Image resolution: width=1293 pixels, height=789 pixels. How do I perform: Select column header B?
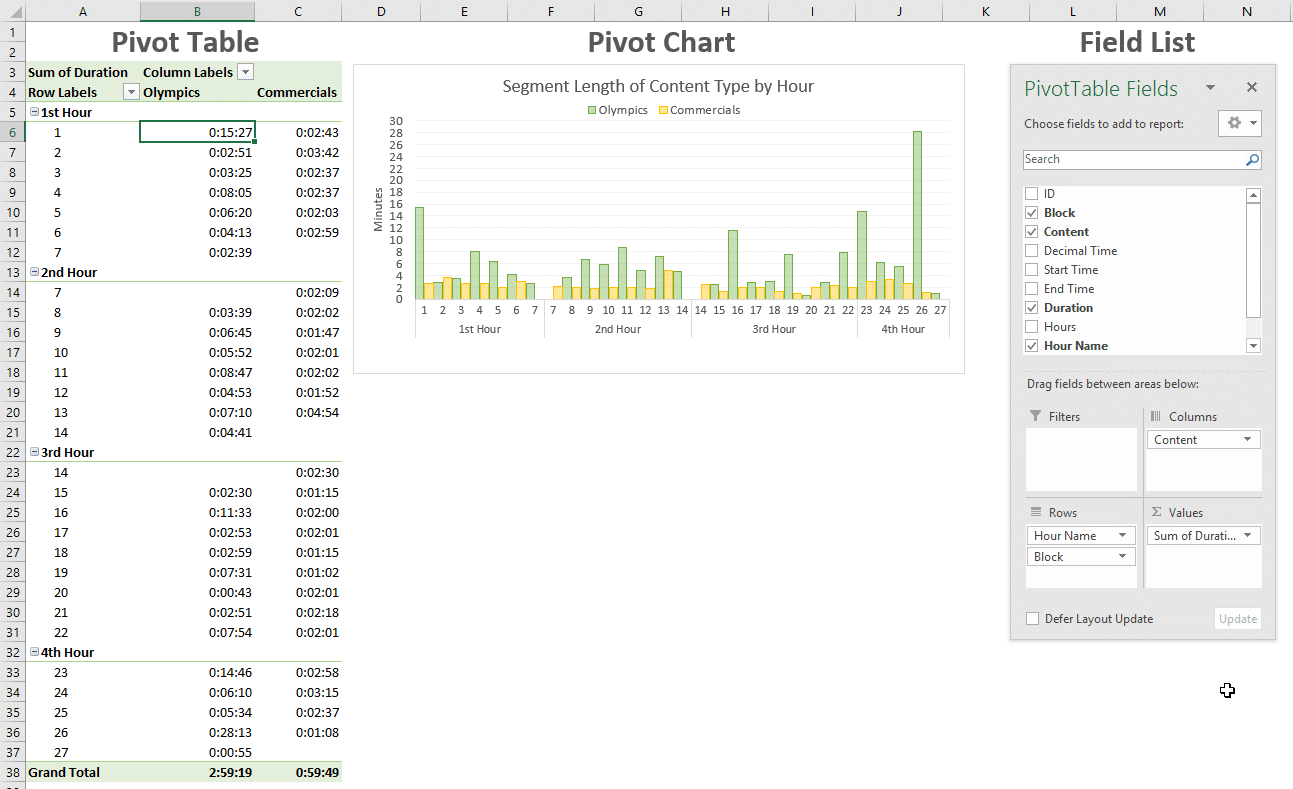coord(197,11)
